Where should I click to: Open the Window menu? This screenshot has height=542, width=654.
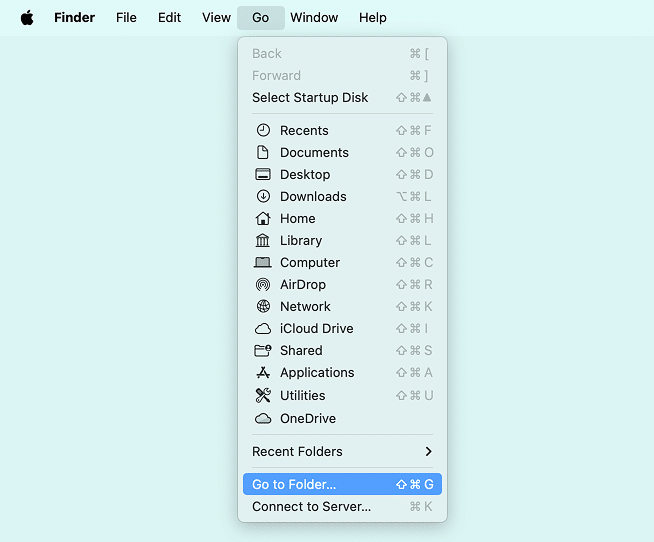(x=314, y=18)
